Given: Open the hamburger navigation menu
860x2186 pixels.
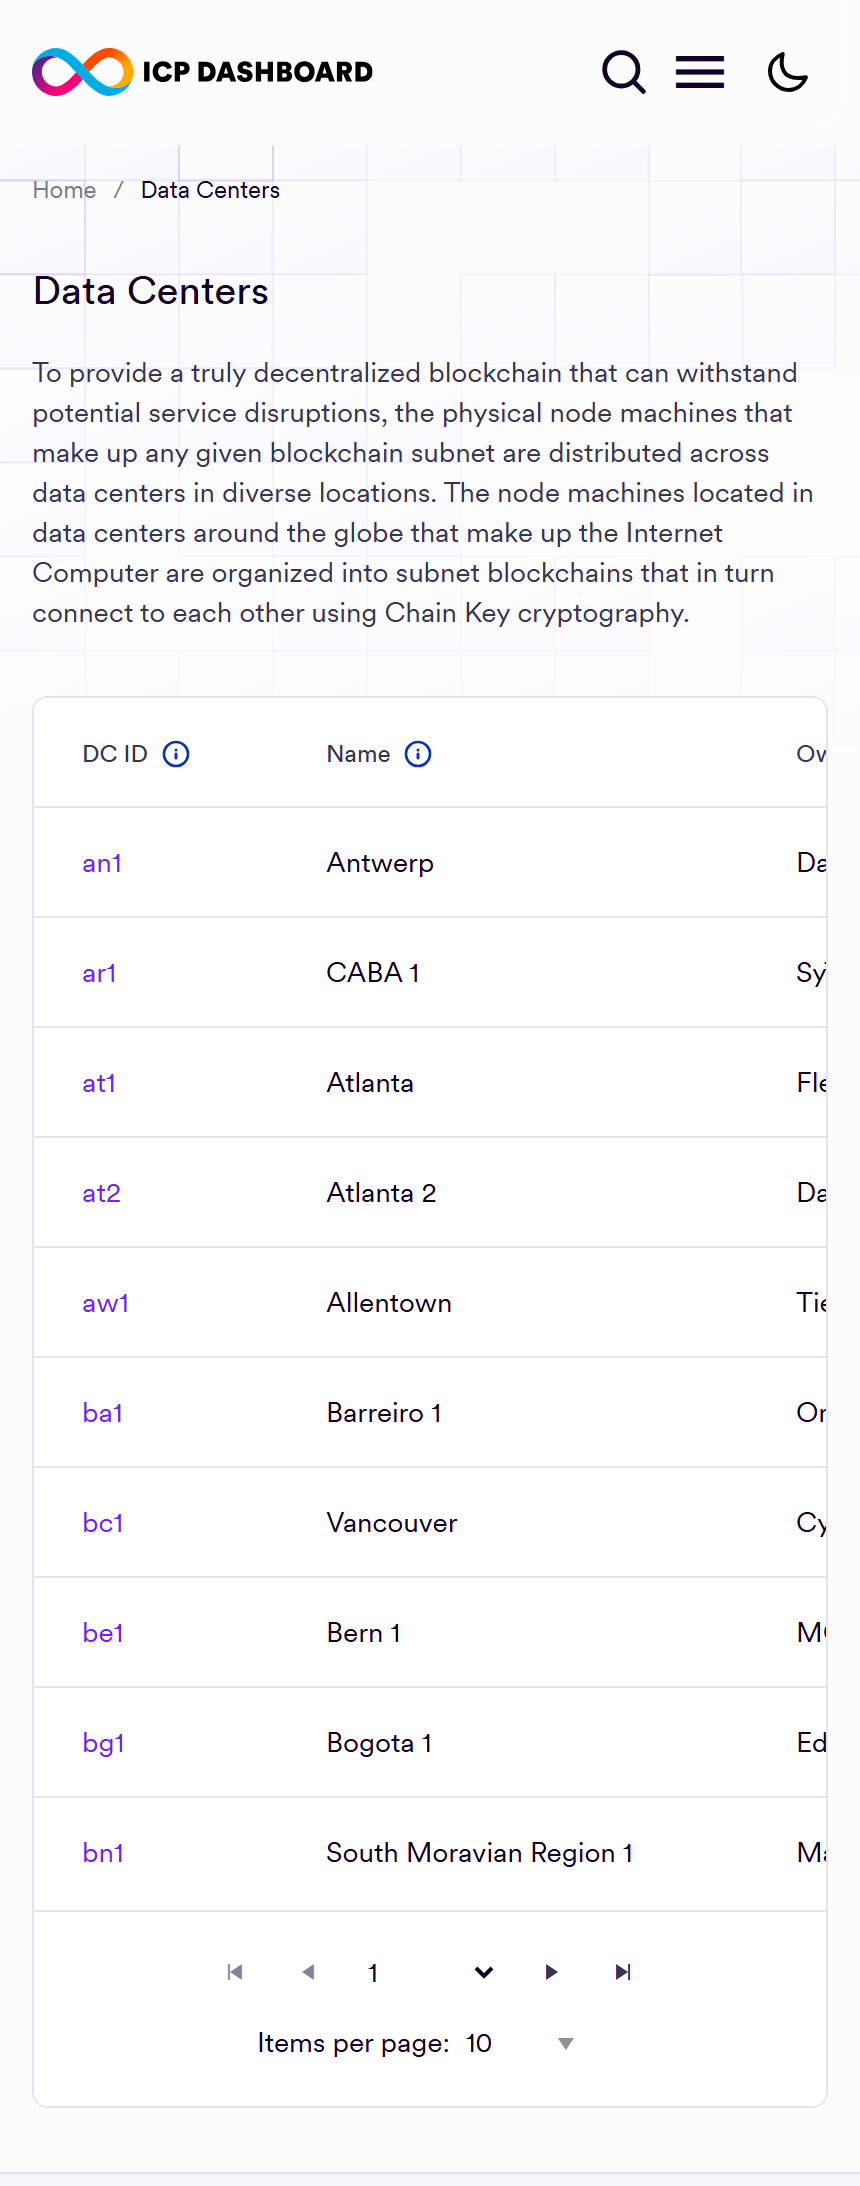Looking at the screenshot, I should point(700,72).
